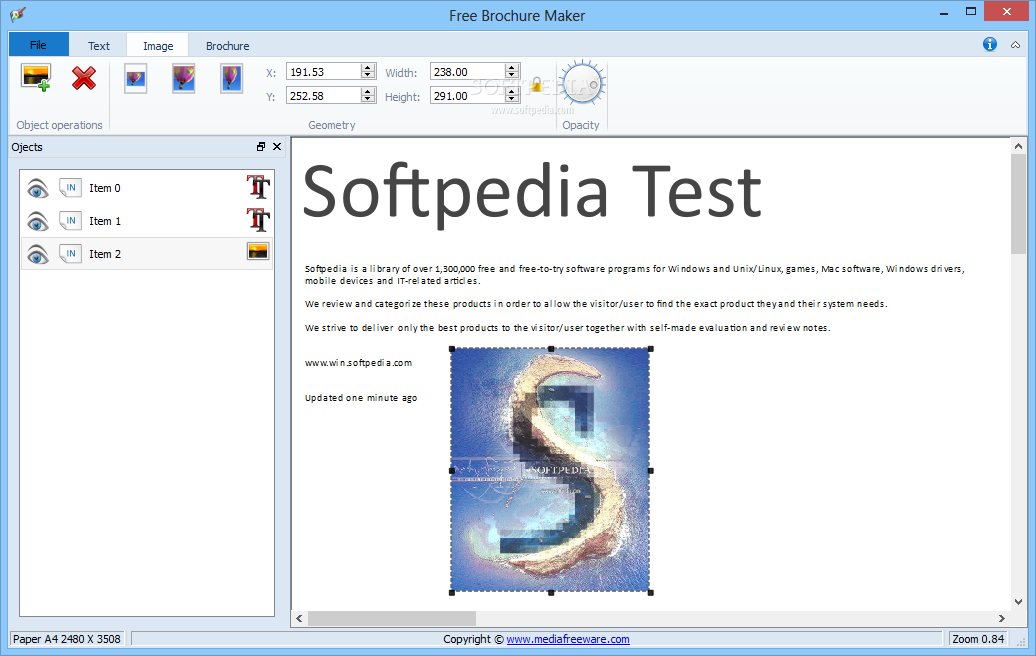1036x656 pixels.
Task: Choose the small centered balloon fit icon
Action: [x=135, y=79]
